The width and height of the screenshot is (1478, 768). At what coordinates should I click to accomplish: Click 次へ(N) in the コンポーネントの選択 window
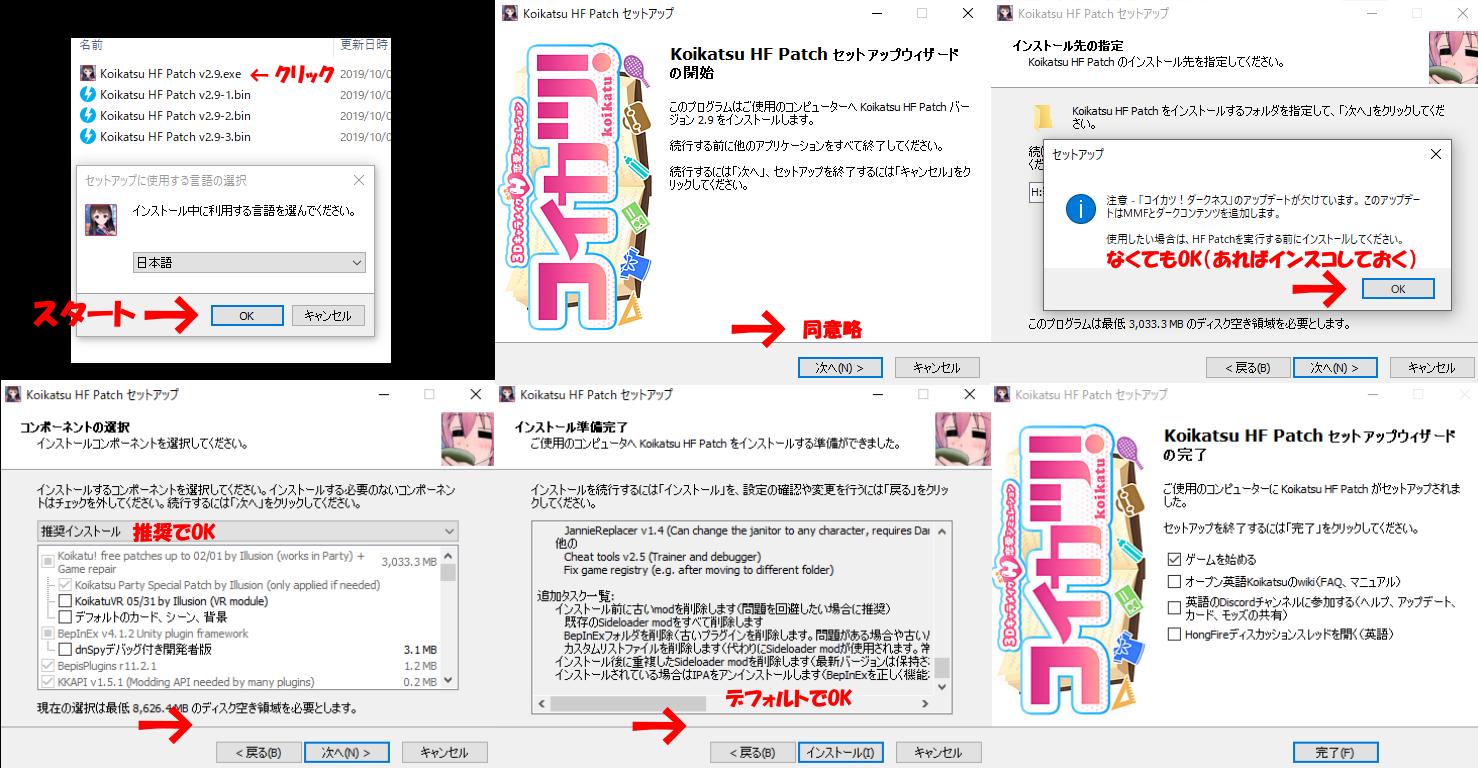tap(345, 752)
